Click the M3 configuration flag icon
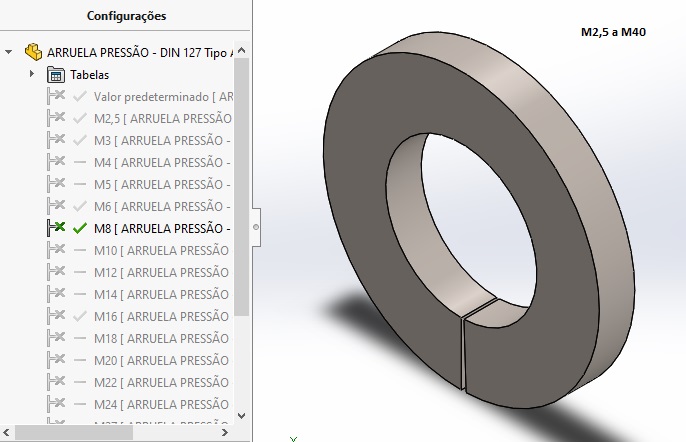 pos(56,140)
